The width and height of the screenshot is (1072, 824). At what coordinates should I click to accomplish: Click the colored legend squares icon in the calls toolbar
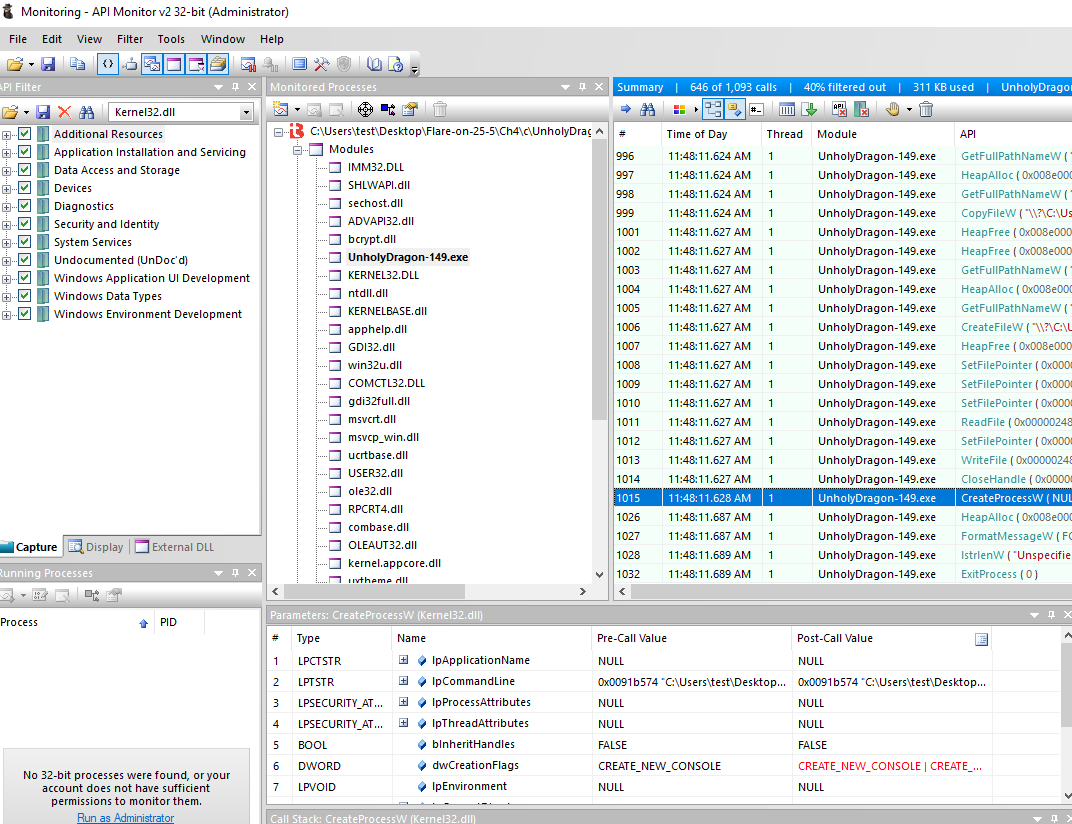click(x=678, y=110)
